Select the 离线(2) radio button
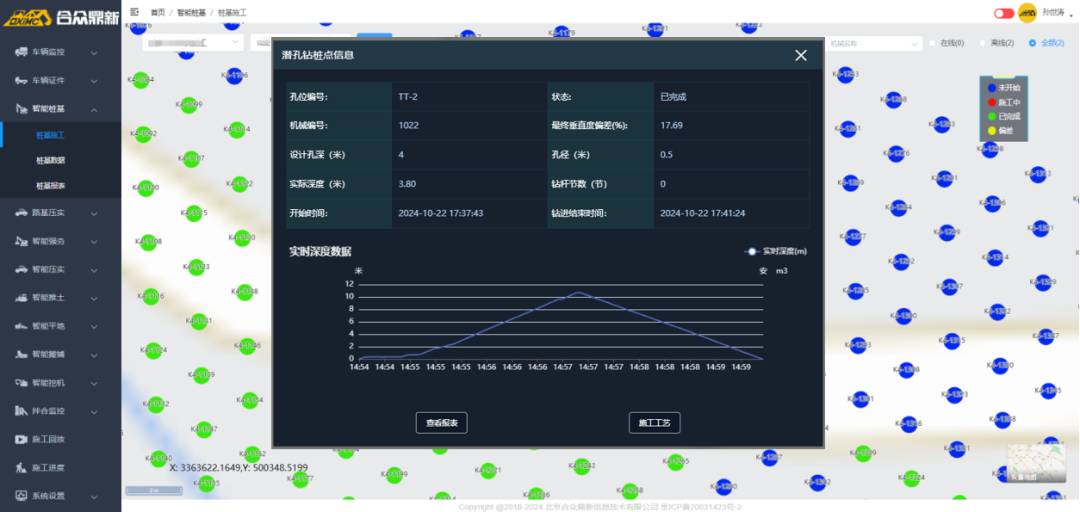The height and width of the screenshot is (512, 1080). (x=982, y=43)
